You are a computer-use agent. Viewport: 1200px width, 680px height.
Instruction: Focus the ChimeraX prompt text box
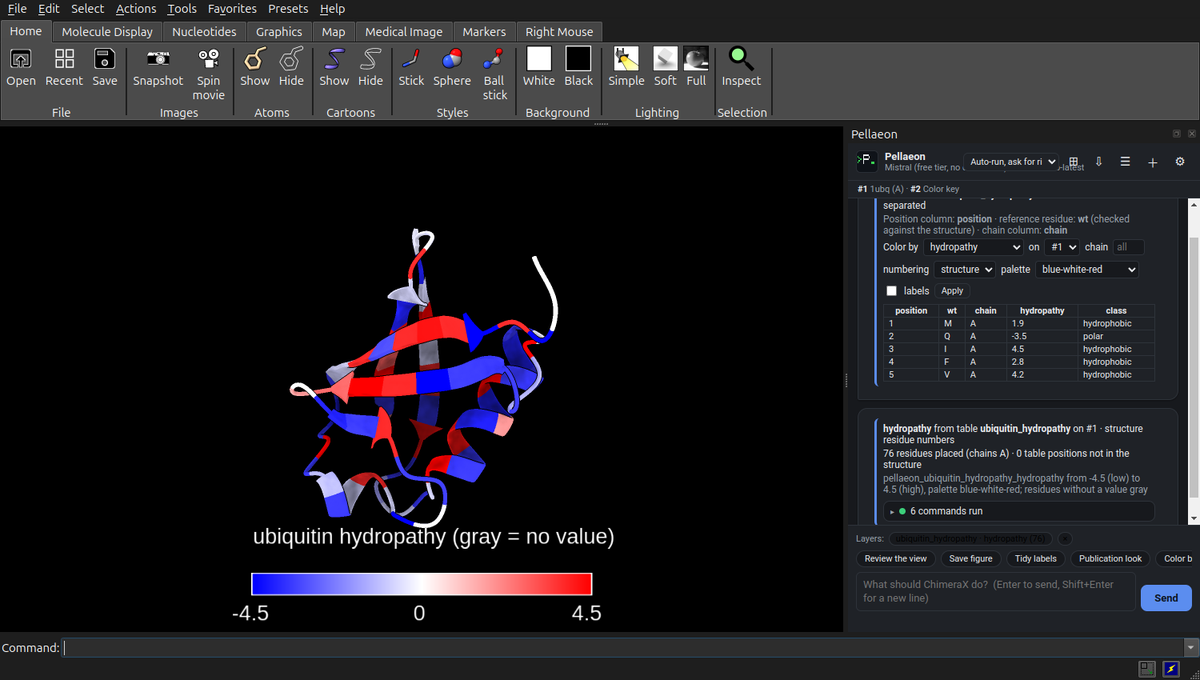point(996,591)
